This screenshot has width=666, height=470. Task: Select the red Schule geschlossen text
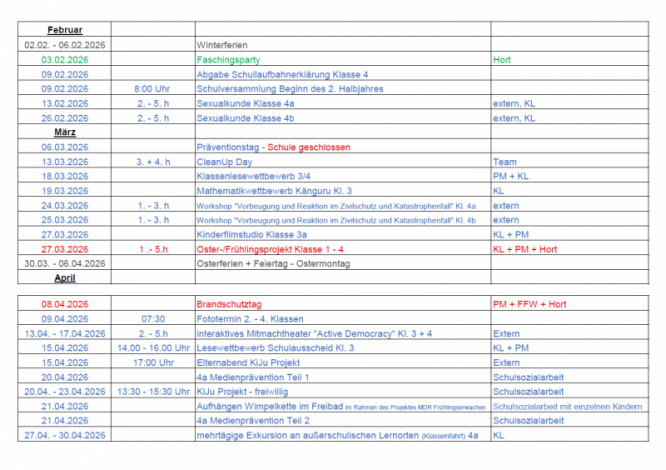pyautogui.click(x=309, y=147)
